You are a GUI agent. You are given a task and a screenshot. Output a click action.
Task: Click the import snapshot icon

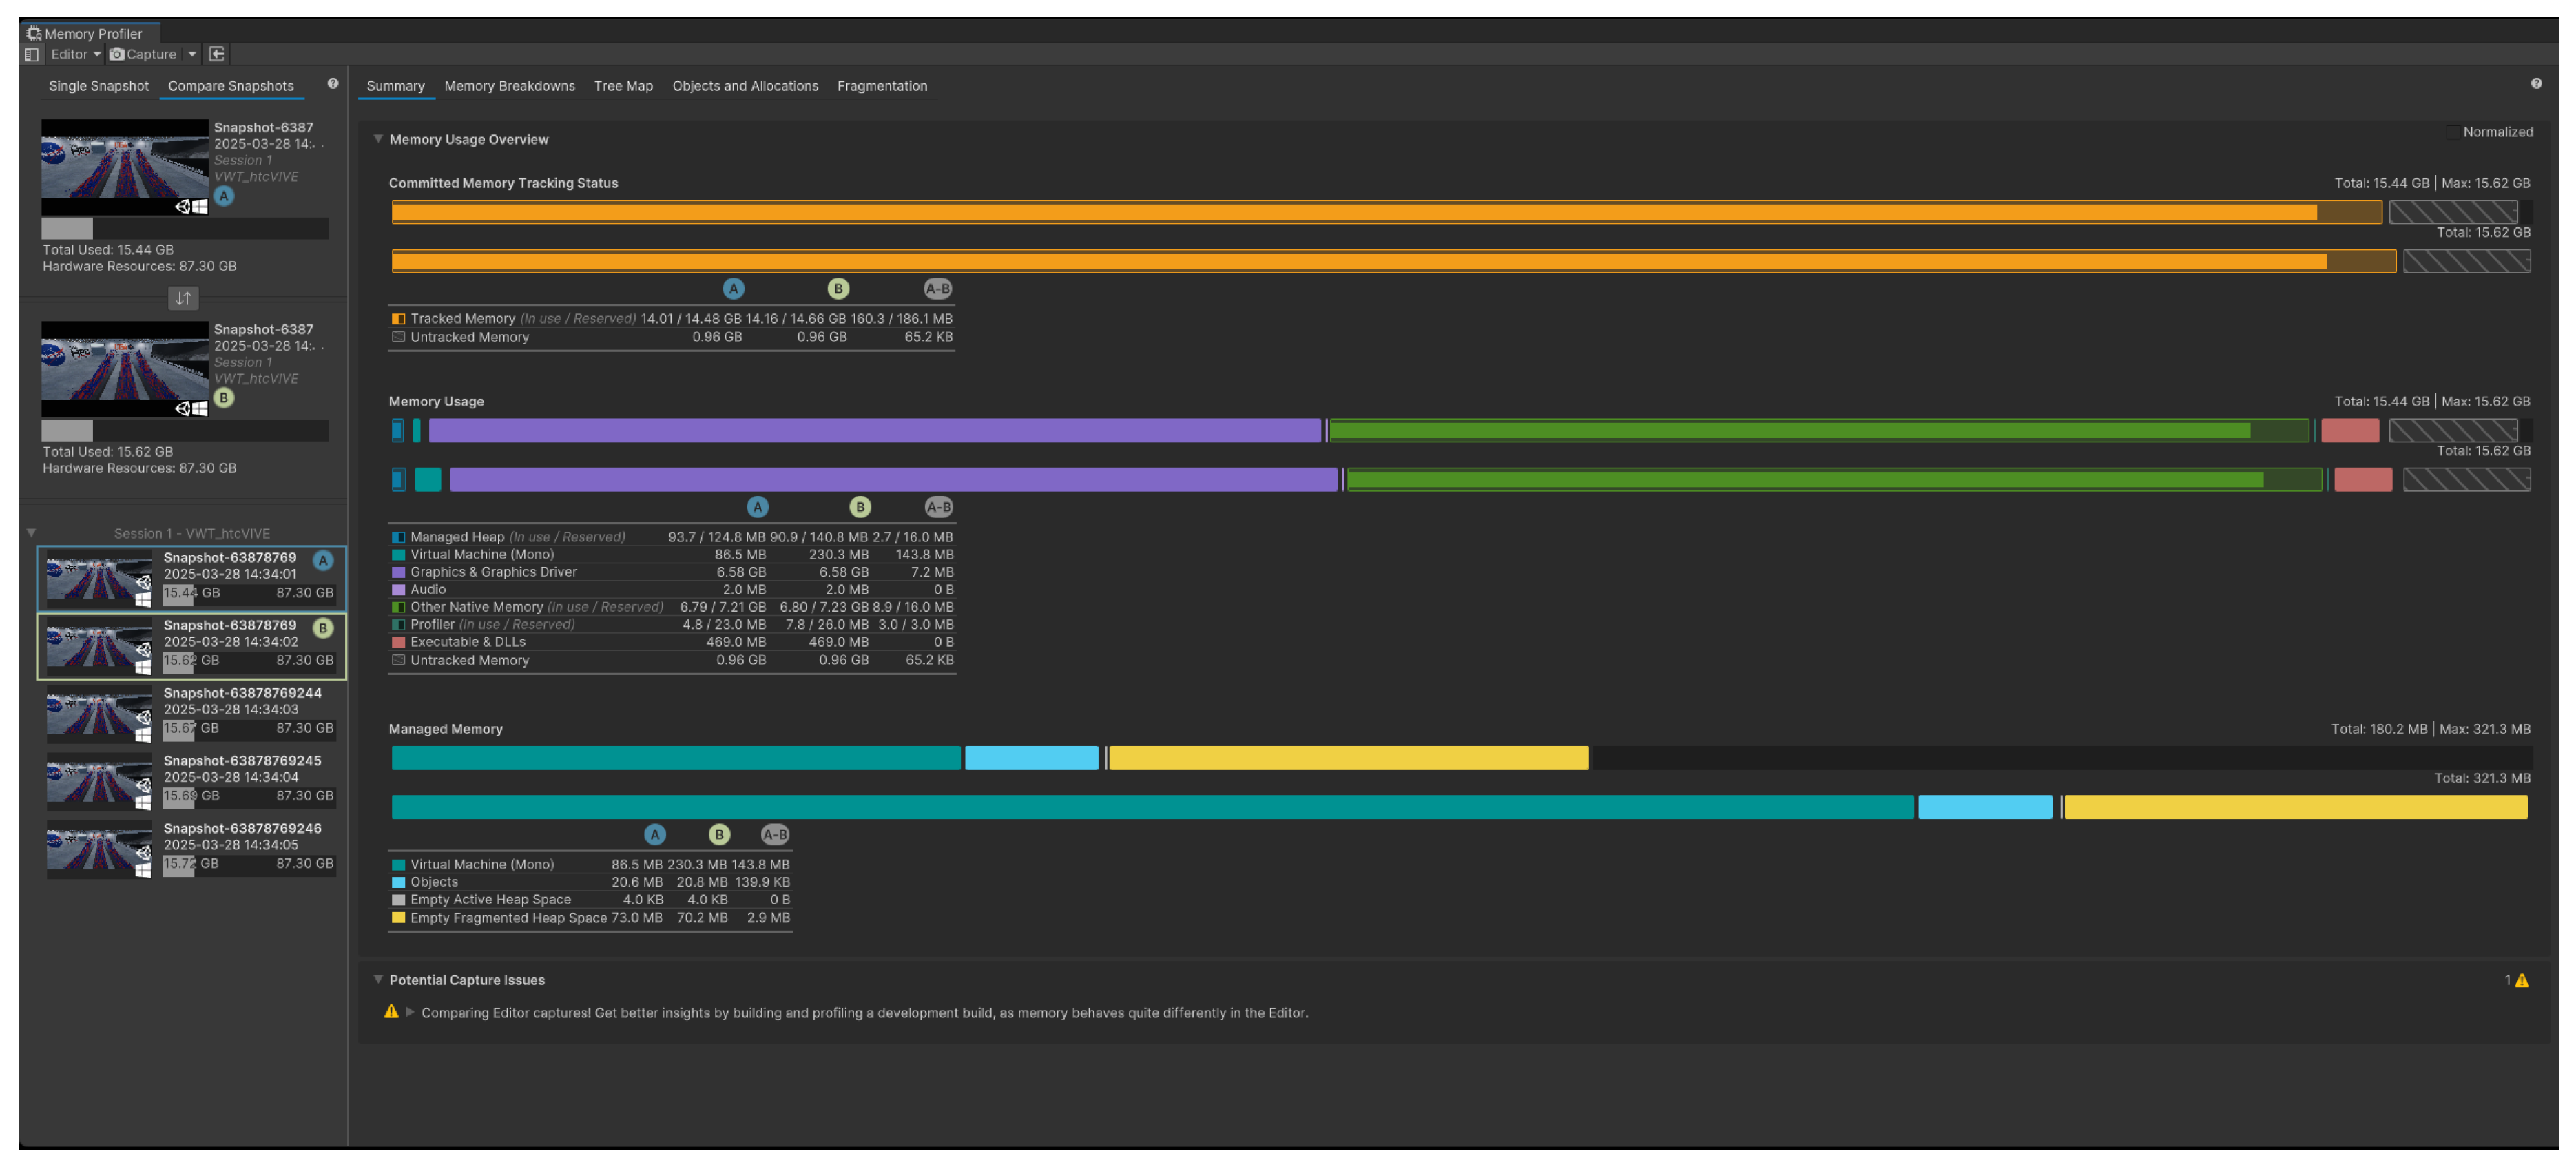(x=217, y=54)
